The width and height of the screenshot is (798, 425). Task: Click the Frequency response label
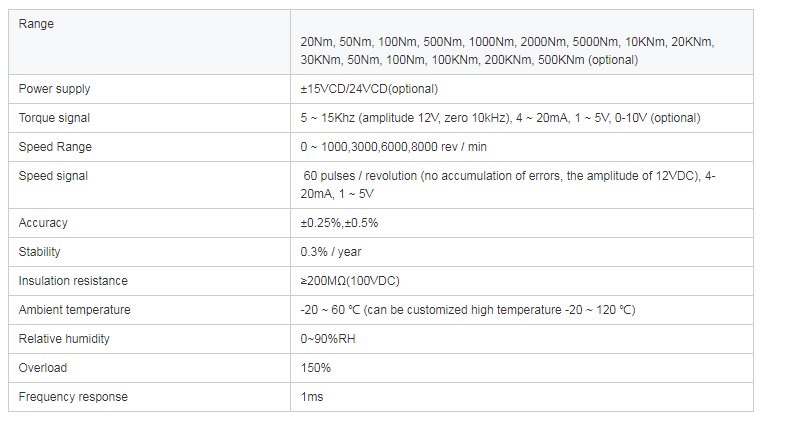pyautogui.click(x=73, y=397)
